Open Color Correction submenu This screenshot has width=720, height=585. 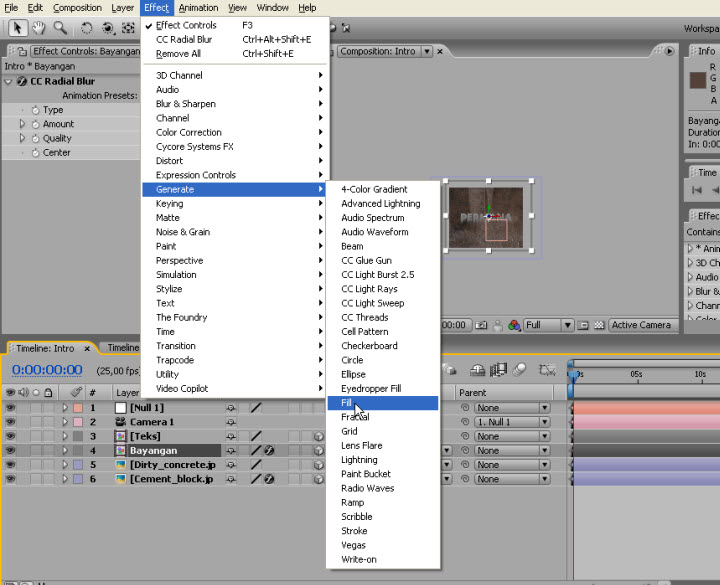236,132
